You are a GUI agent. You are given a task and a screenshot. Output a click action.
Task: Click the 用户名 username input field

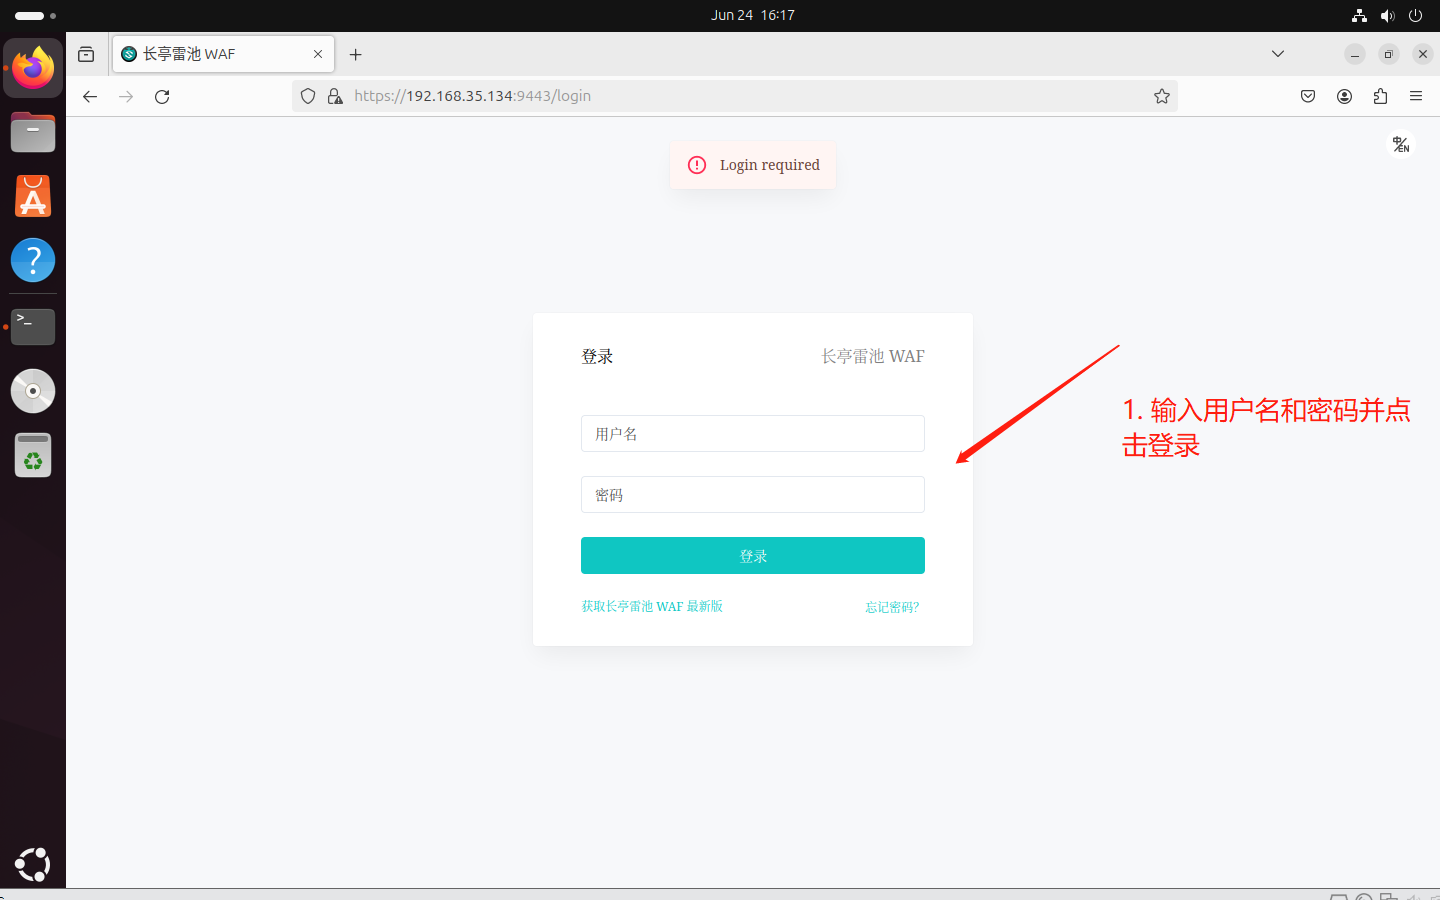[x=753, y=434]
